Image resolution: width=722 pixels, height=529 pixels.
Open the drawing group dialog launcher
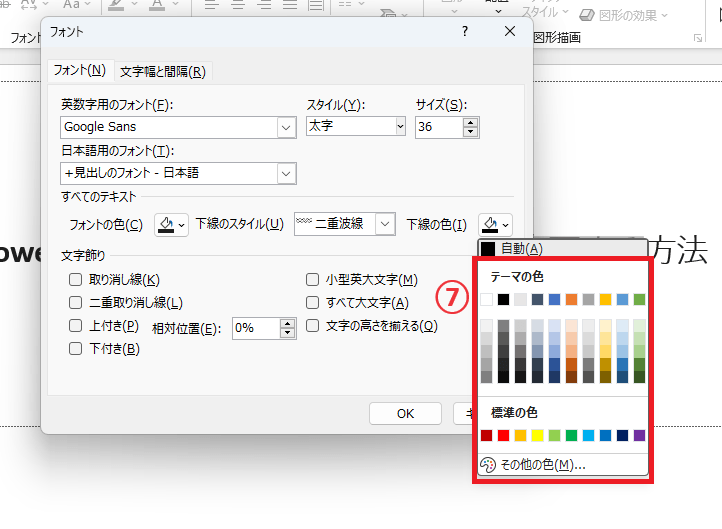(698, 38)
